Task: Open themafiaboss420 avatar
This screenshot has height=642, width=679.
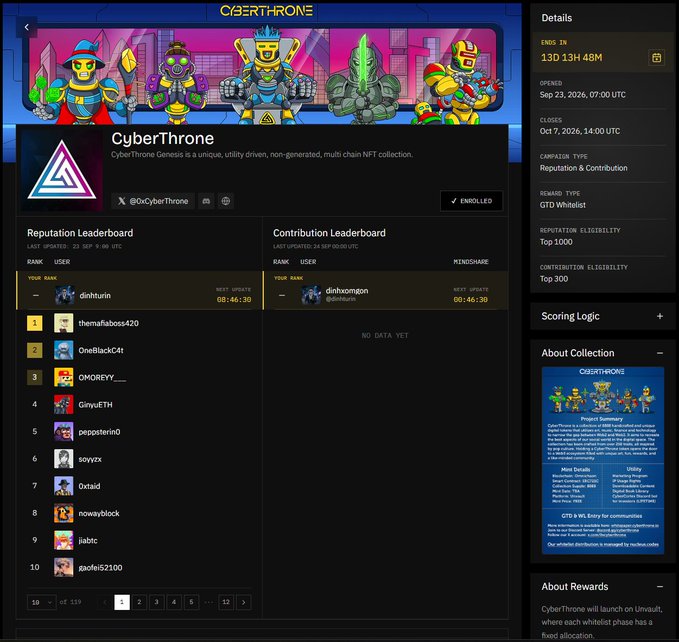Action: [64, 323]
